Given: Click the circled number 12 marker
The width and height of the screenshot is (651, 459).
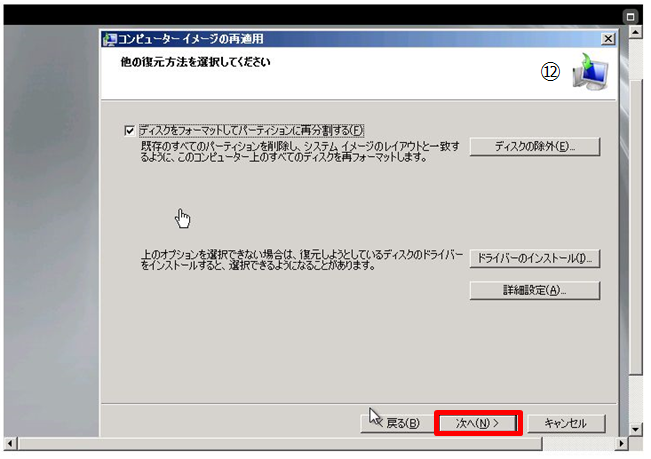Looking at the screenshot, I should click(x=549, y=75).
